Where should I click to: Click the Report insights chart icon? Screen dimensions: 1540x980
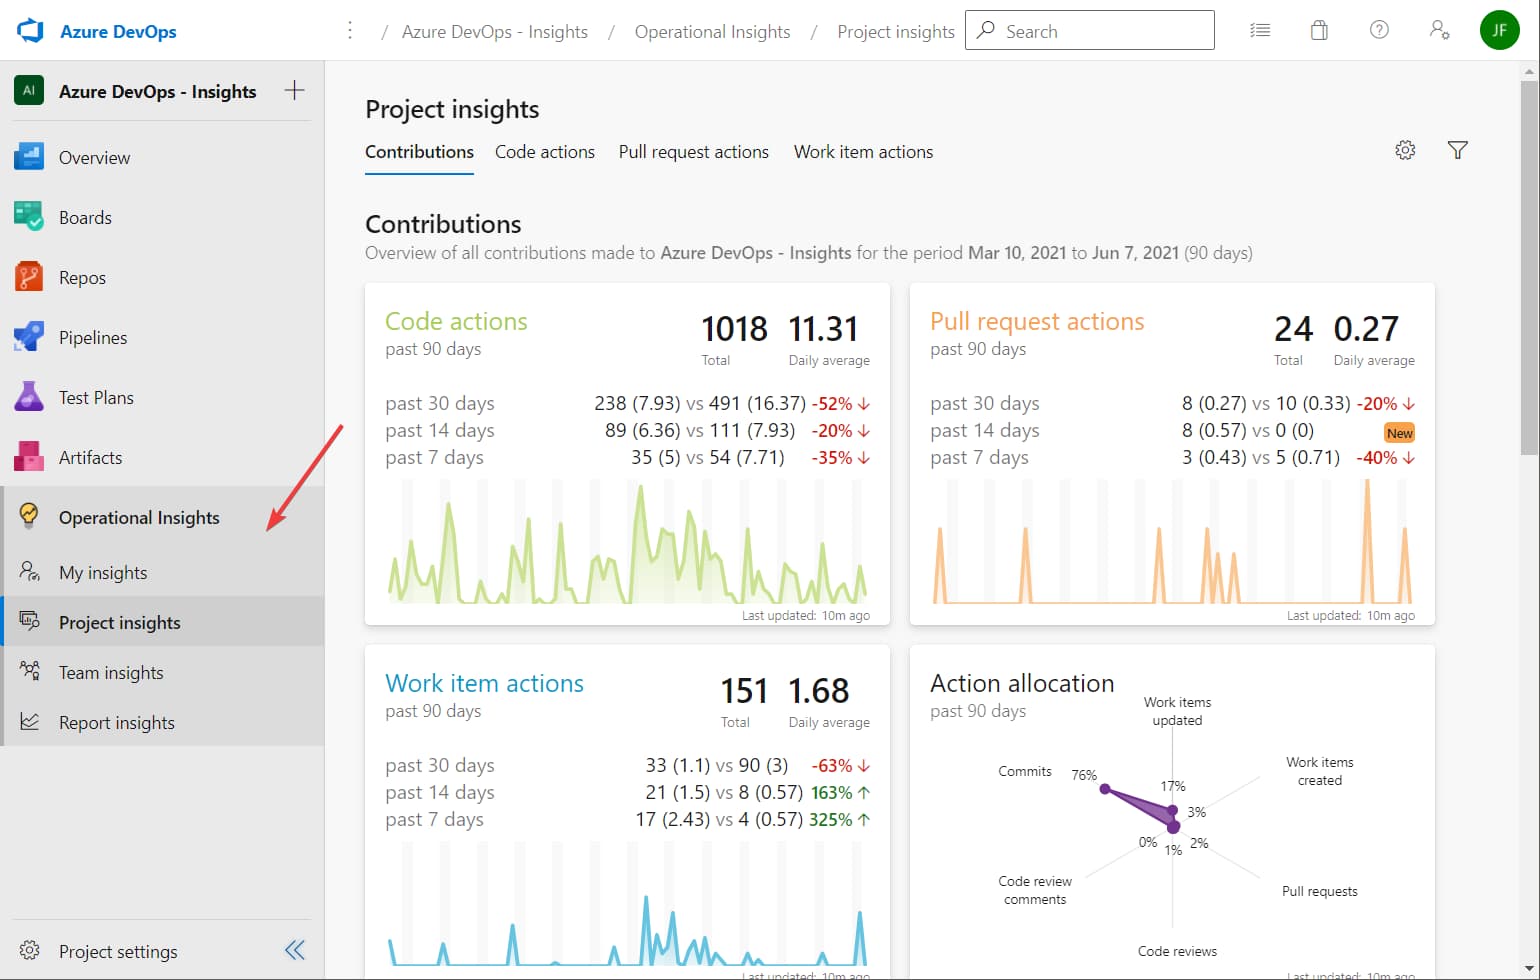(30, 721)
